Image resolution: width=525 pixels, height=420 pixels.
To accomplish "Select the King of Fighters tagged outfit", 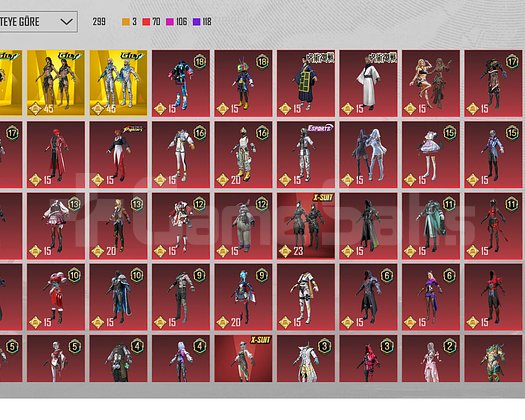I will pyautogui.click(x=118, y=154).
